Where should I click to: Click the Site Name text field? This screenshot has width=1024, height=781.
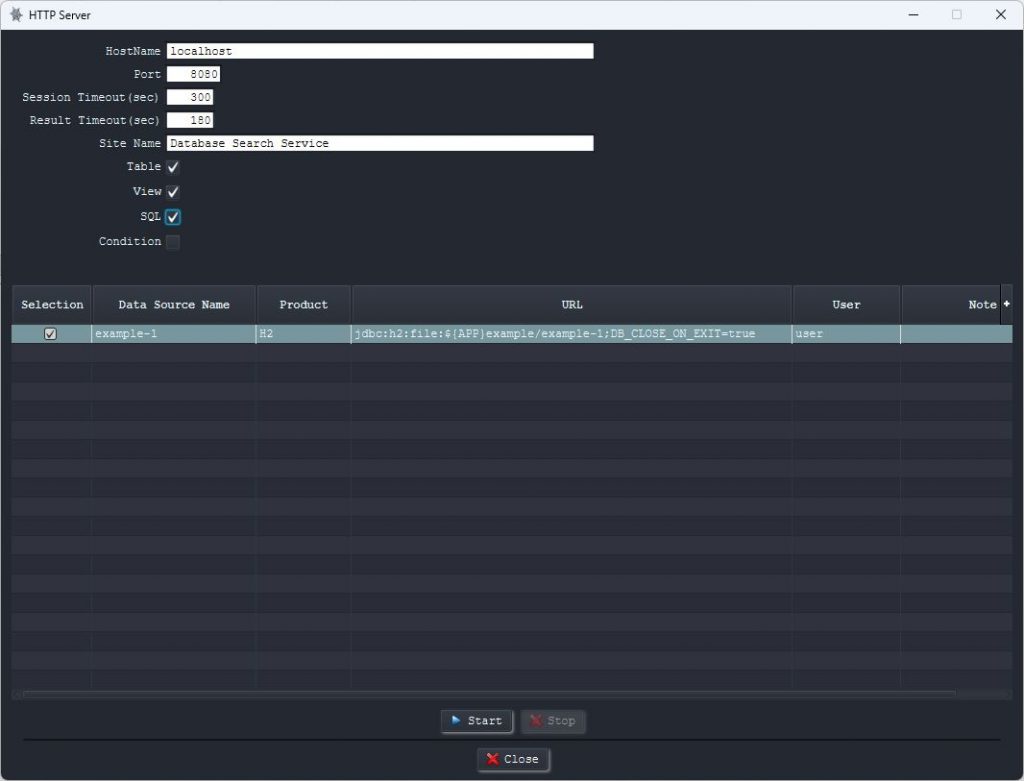380,143
